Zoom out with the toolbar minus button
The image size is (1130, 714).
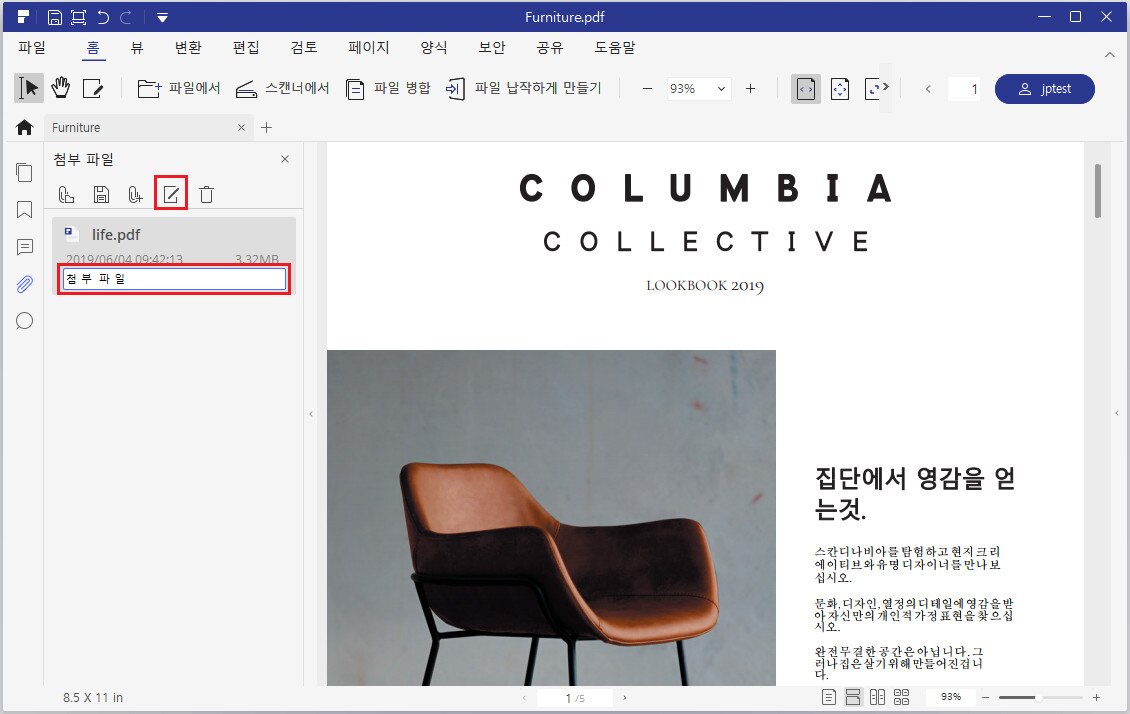click(647, 89)
